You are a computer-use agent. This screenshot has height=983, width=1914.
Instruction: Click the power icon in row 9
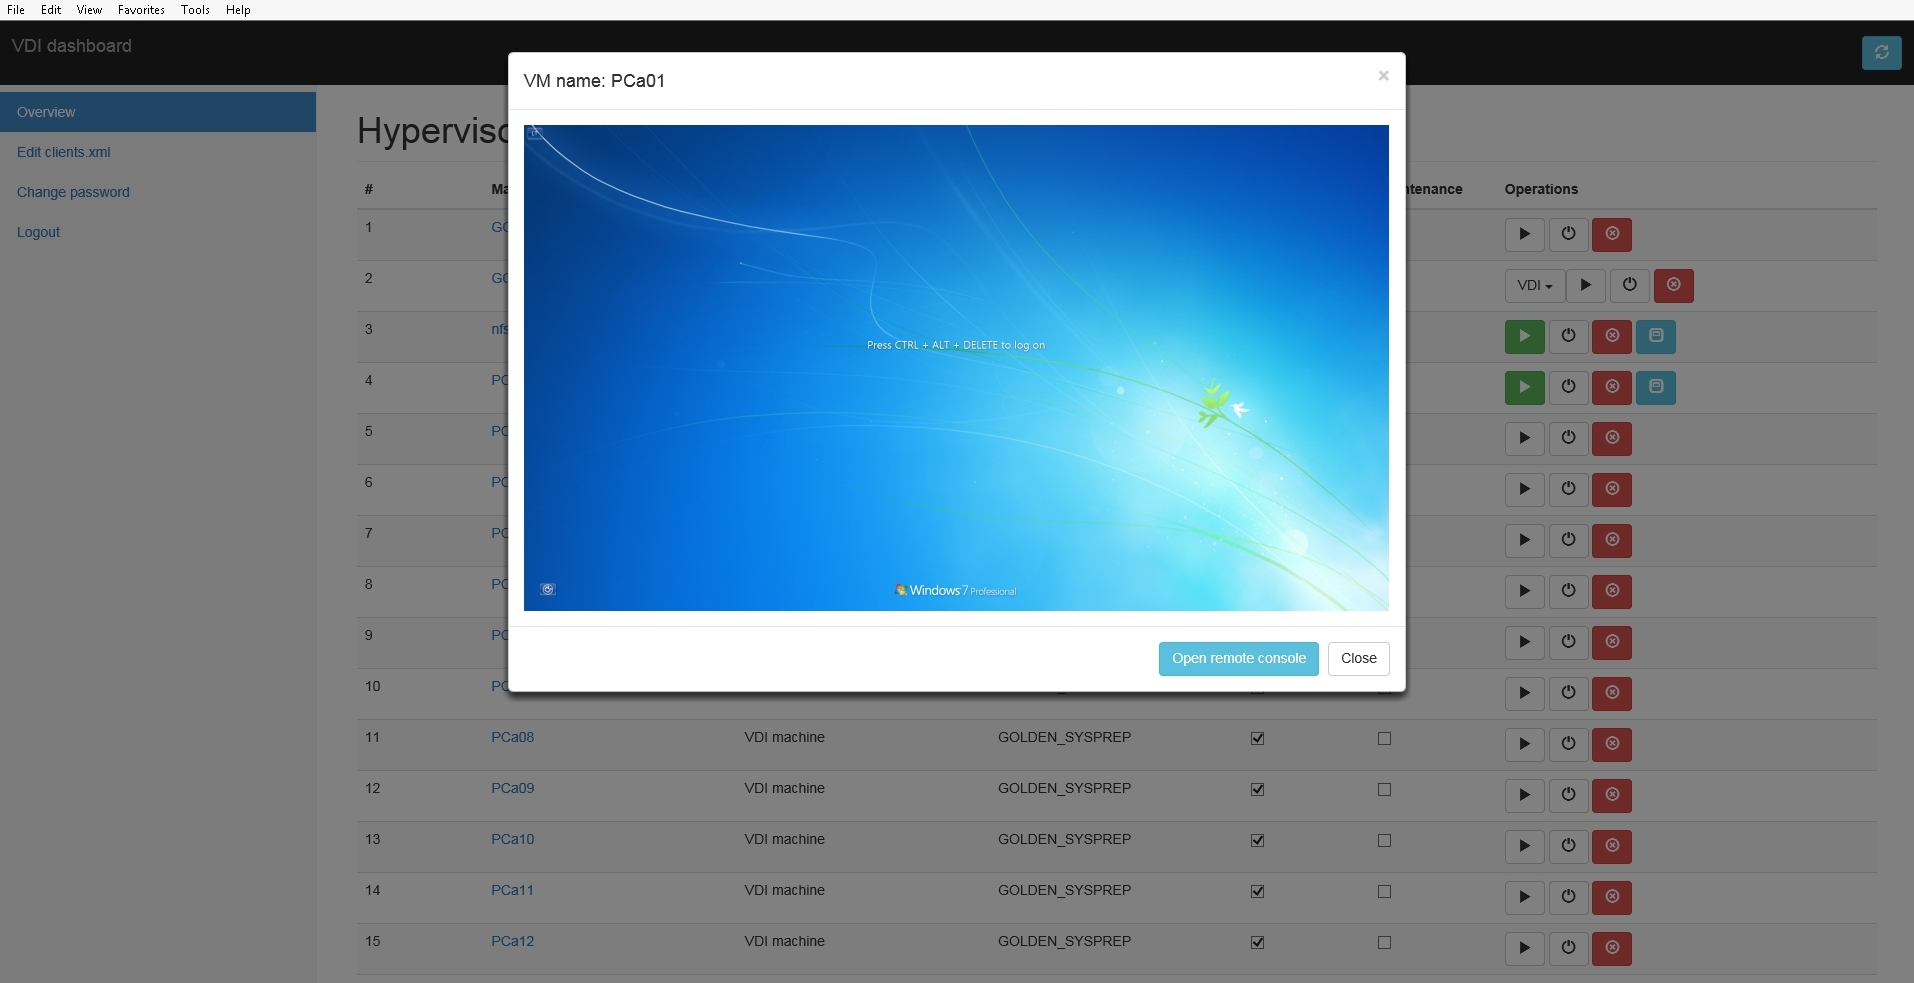click(x=1568, y=643)
